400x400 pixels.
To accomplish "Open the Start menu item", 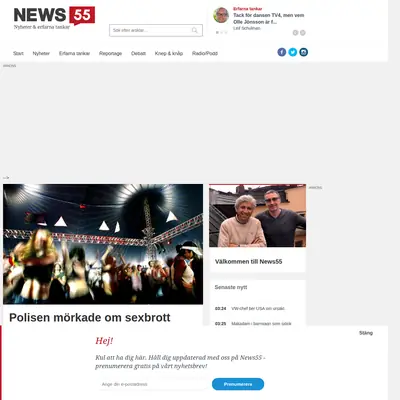I will [x=18, y=53].
